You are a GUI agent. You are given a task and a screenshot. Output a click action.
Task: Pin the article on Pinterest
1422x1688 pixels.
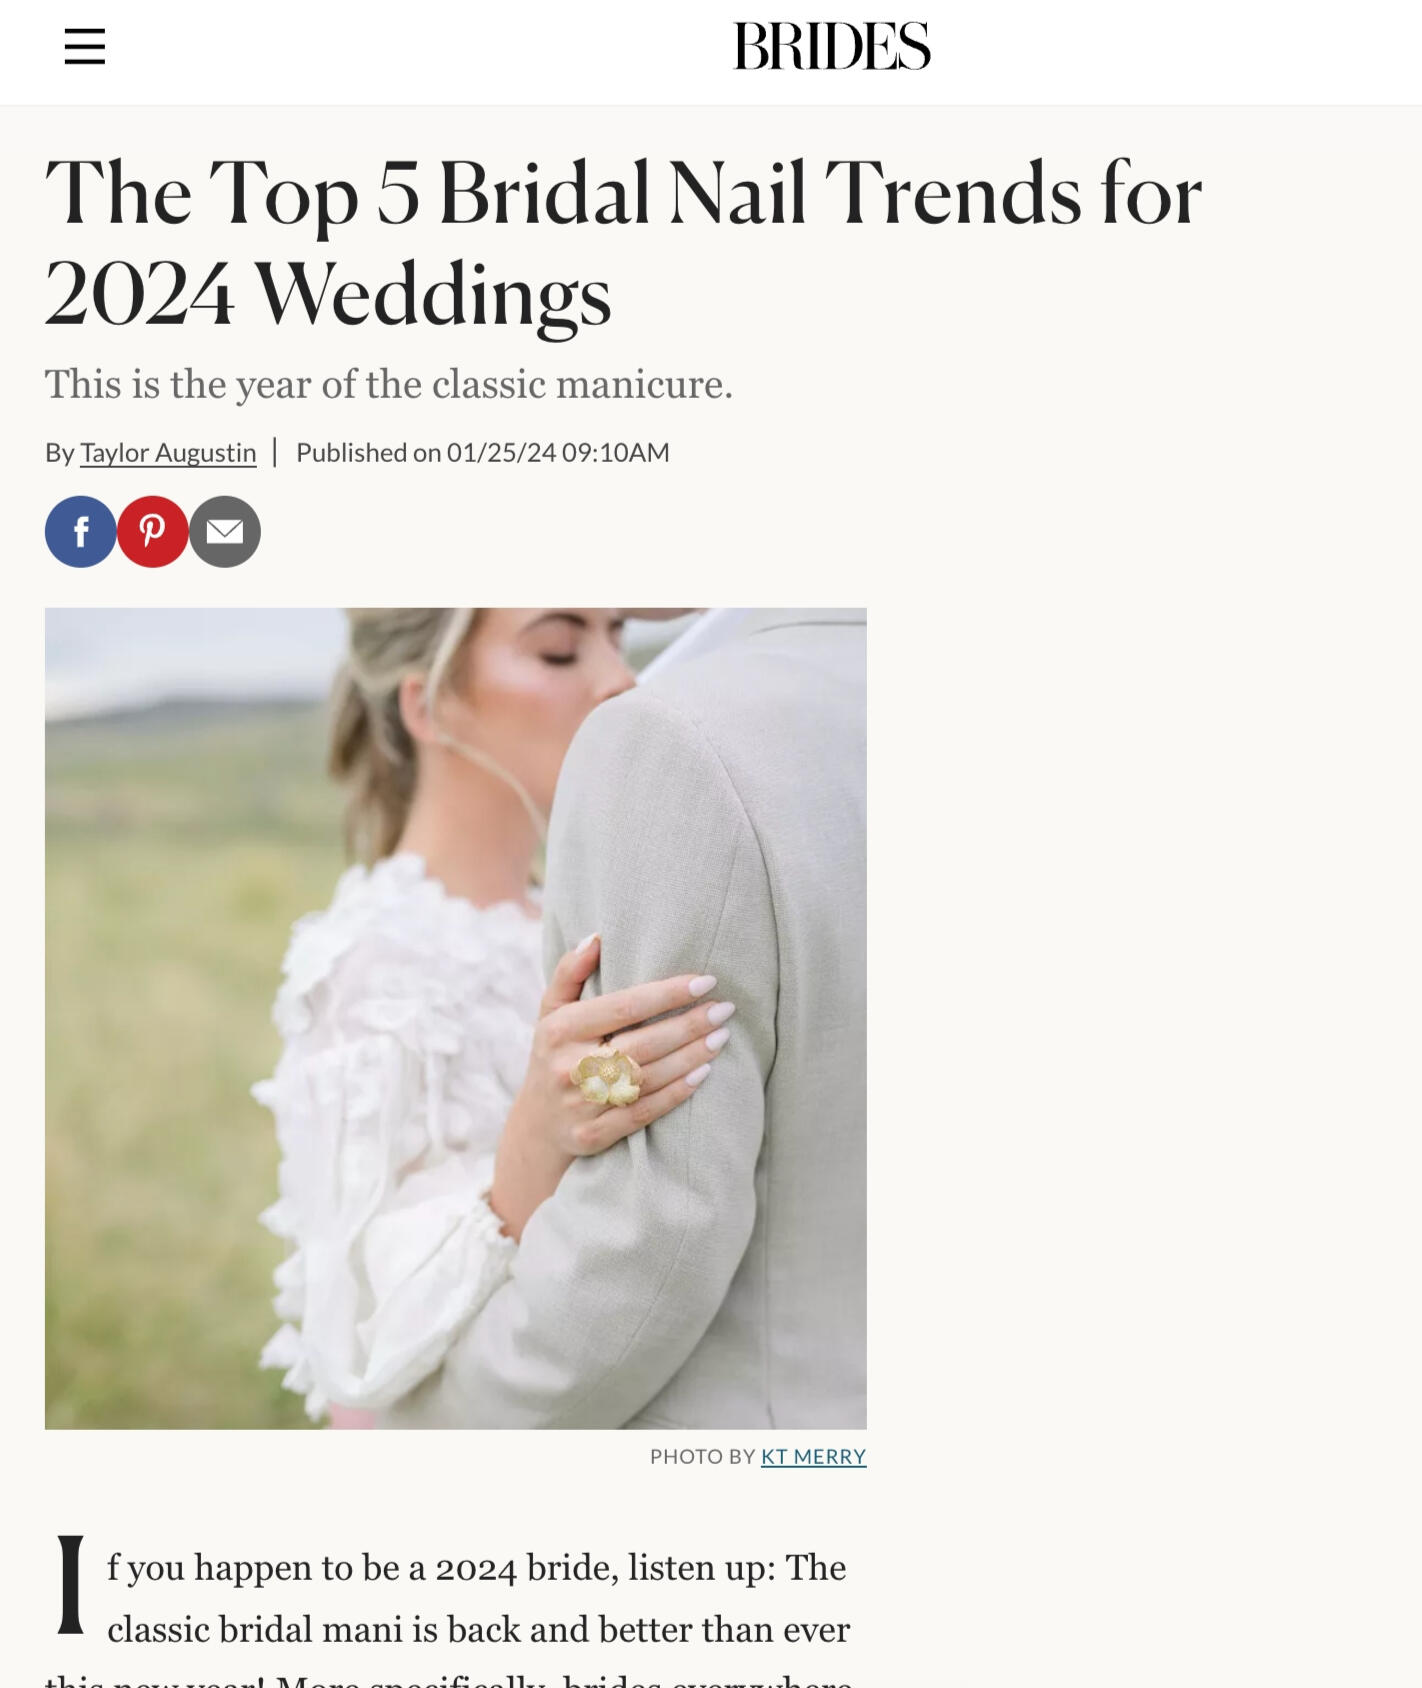153,532
